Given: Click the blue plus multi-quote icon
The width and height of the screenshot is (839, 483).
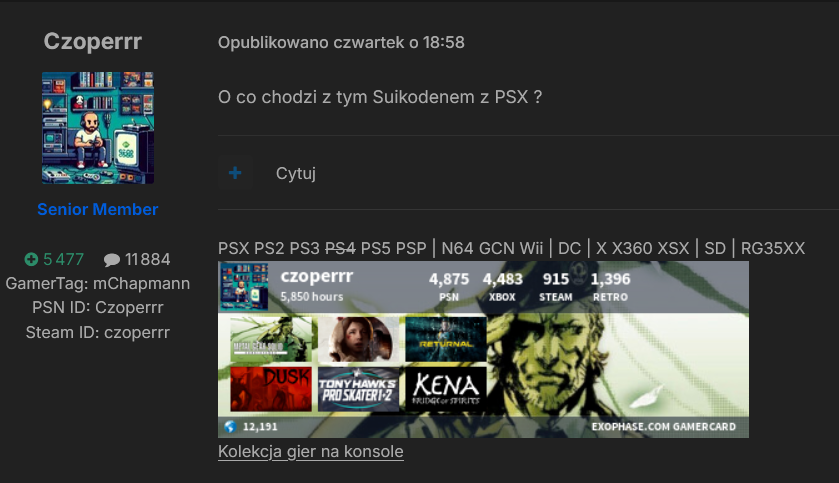Looking at the screenshot, I should 235,173.
